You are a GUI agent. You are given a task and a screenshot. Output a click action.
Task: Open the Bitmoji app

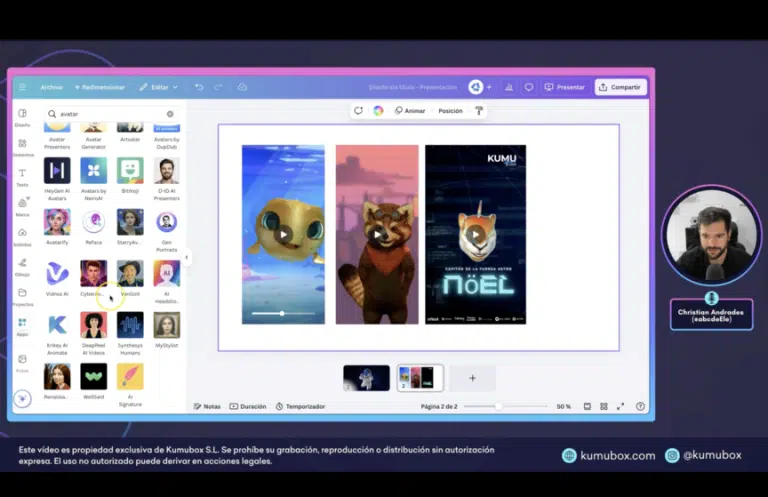(130, 175)
